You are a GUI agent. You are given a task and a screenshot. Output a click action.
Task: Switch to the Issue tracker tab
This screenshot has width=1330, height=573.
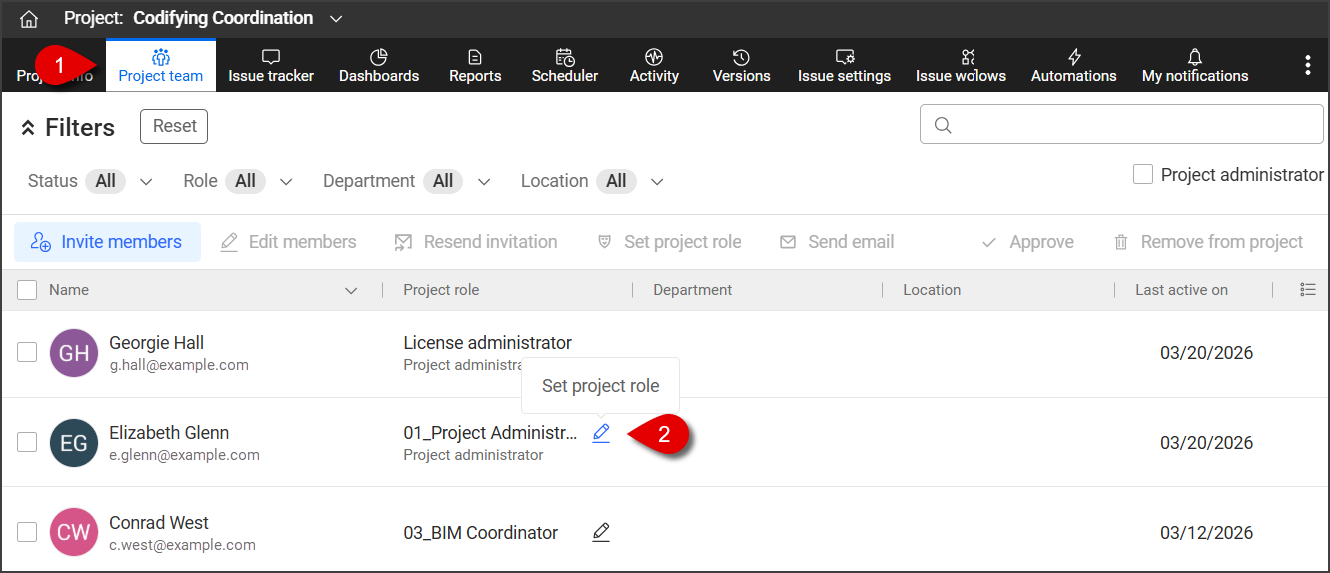(271, 66)
